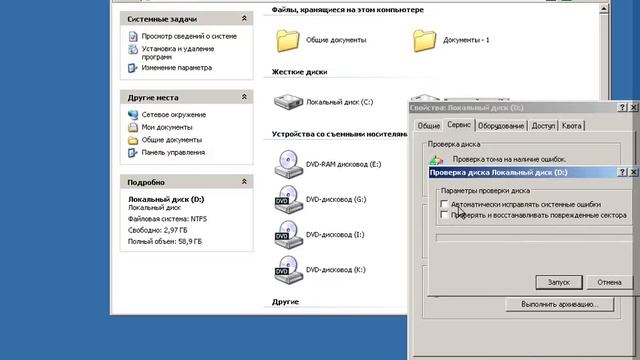Click the disk check progress bar
The height and width of the screenshot is (360, 640).
[x=534, y=238]
